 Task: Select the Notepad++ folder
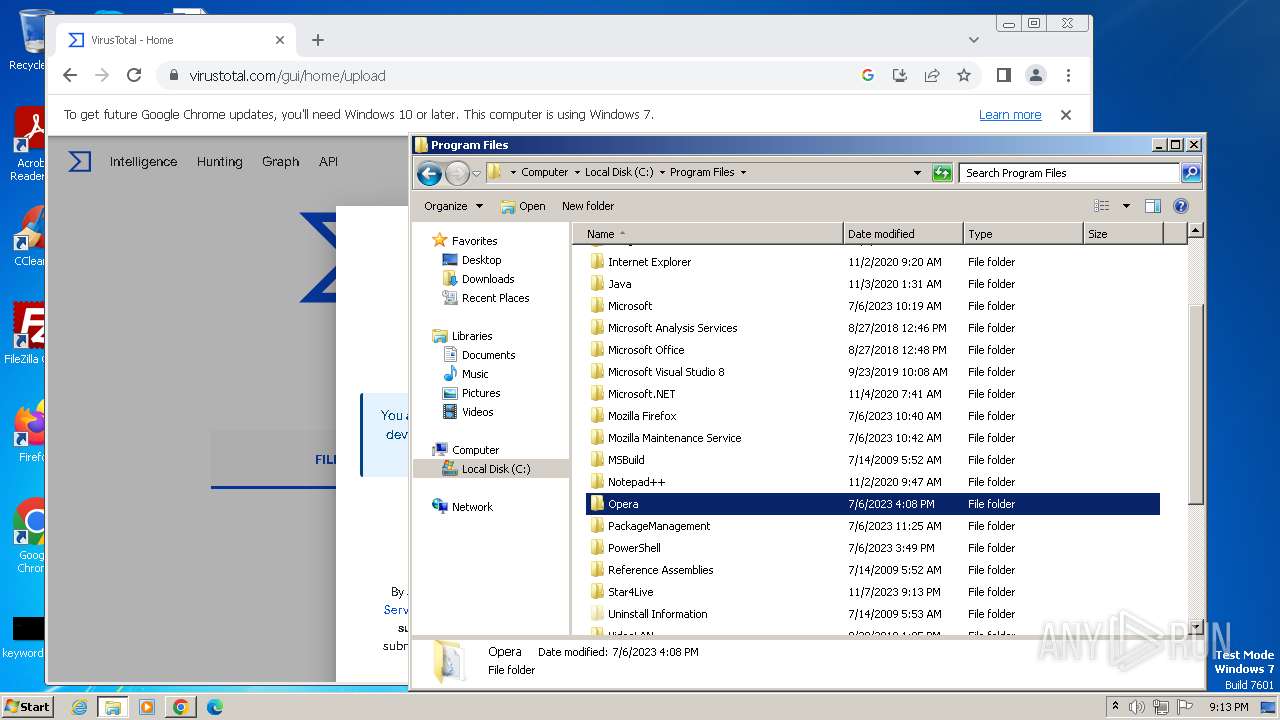point(873,482)
